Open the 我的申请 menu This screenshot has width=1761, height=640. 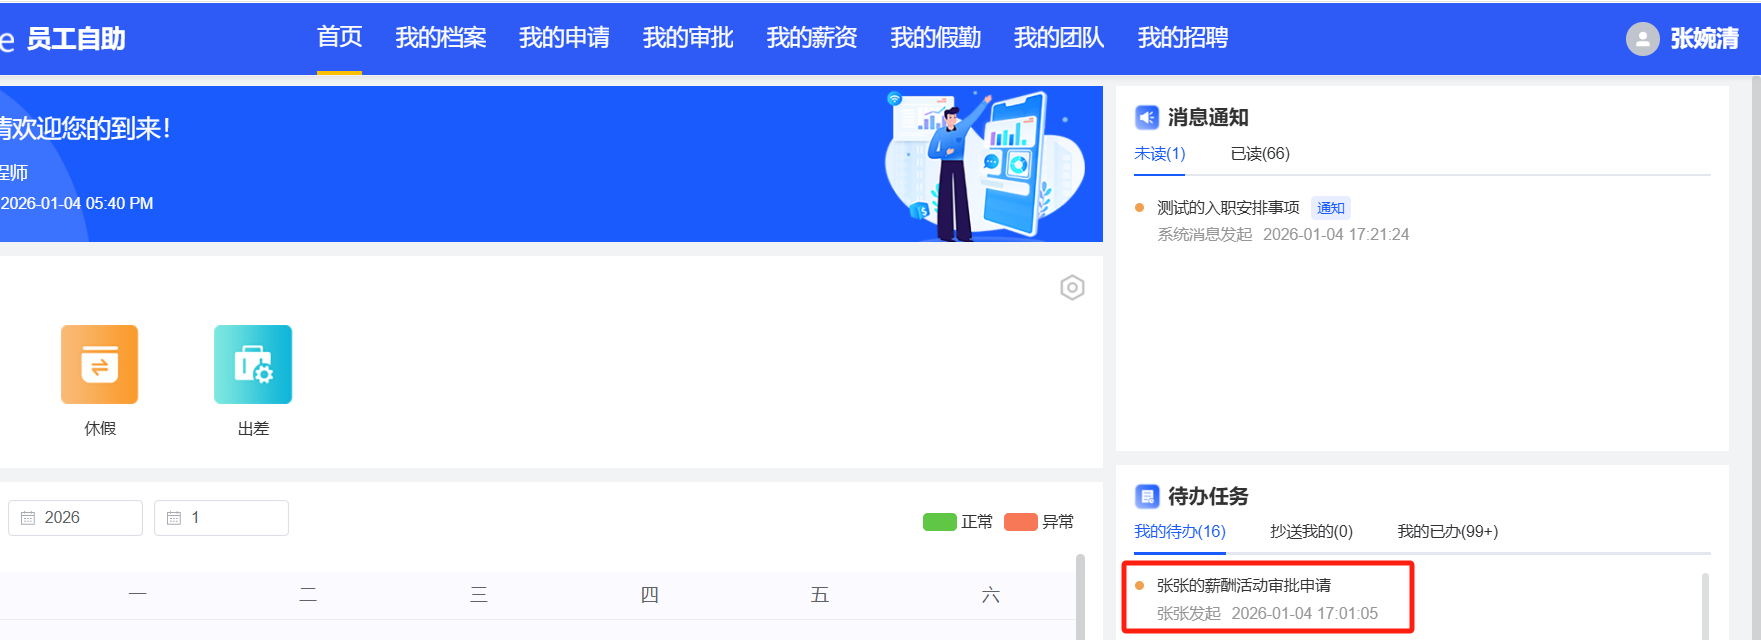pos(564,38)
